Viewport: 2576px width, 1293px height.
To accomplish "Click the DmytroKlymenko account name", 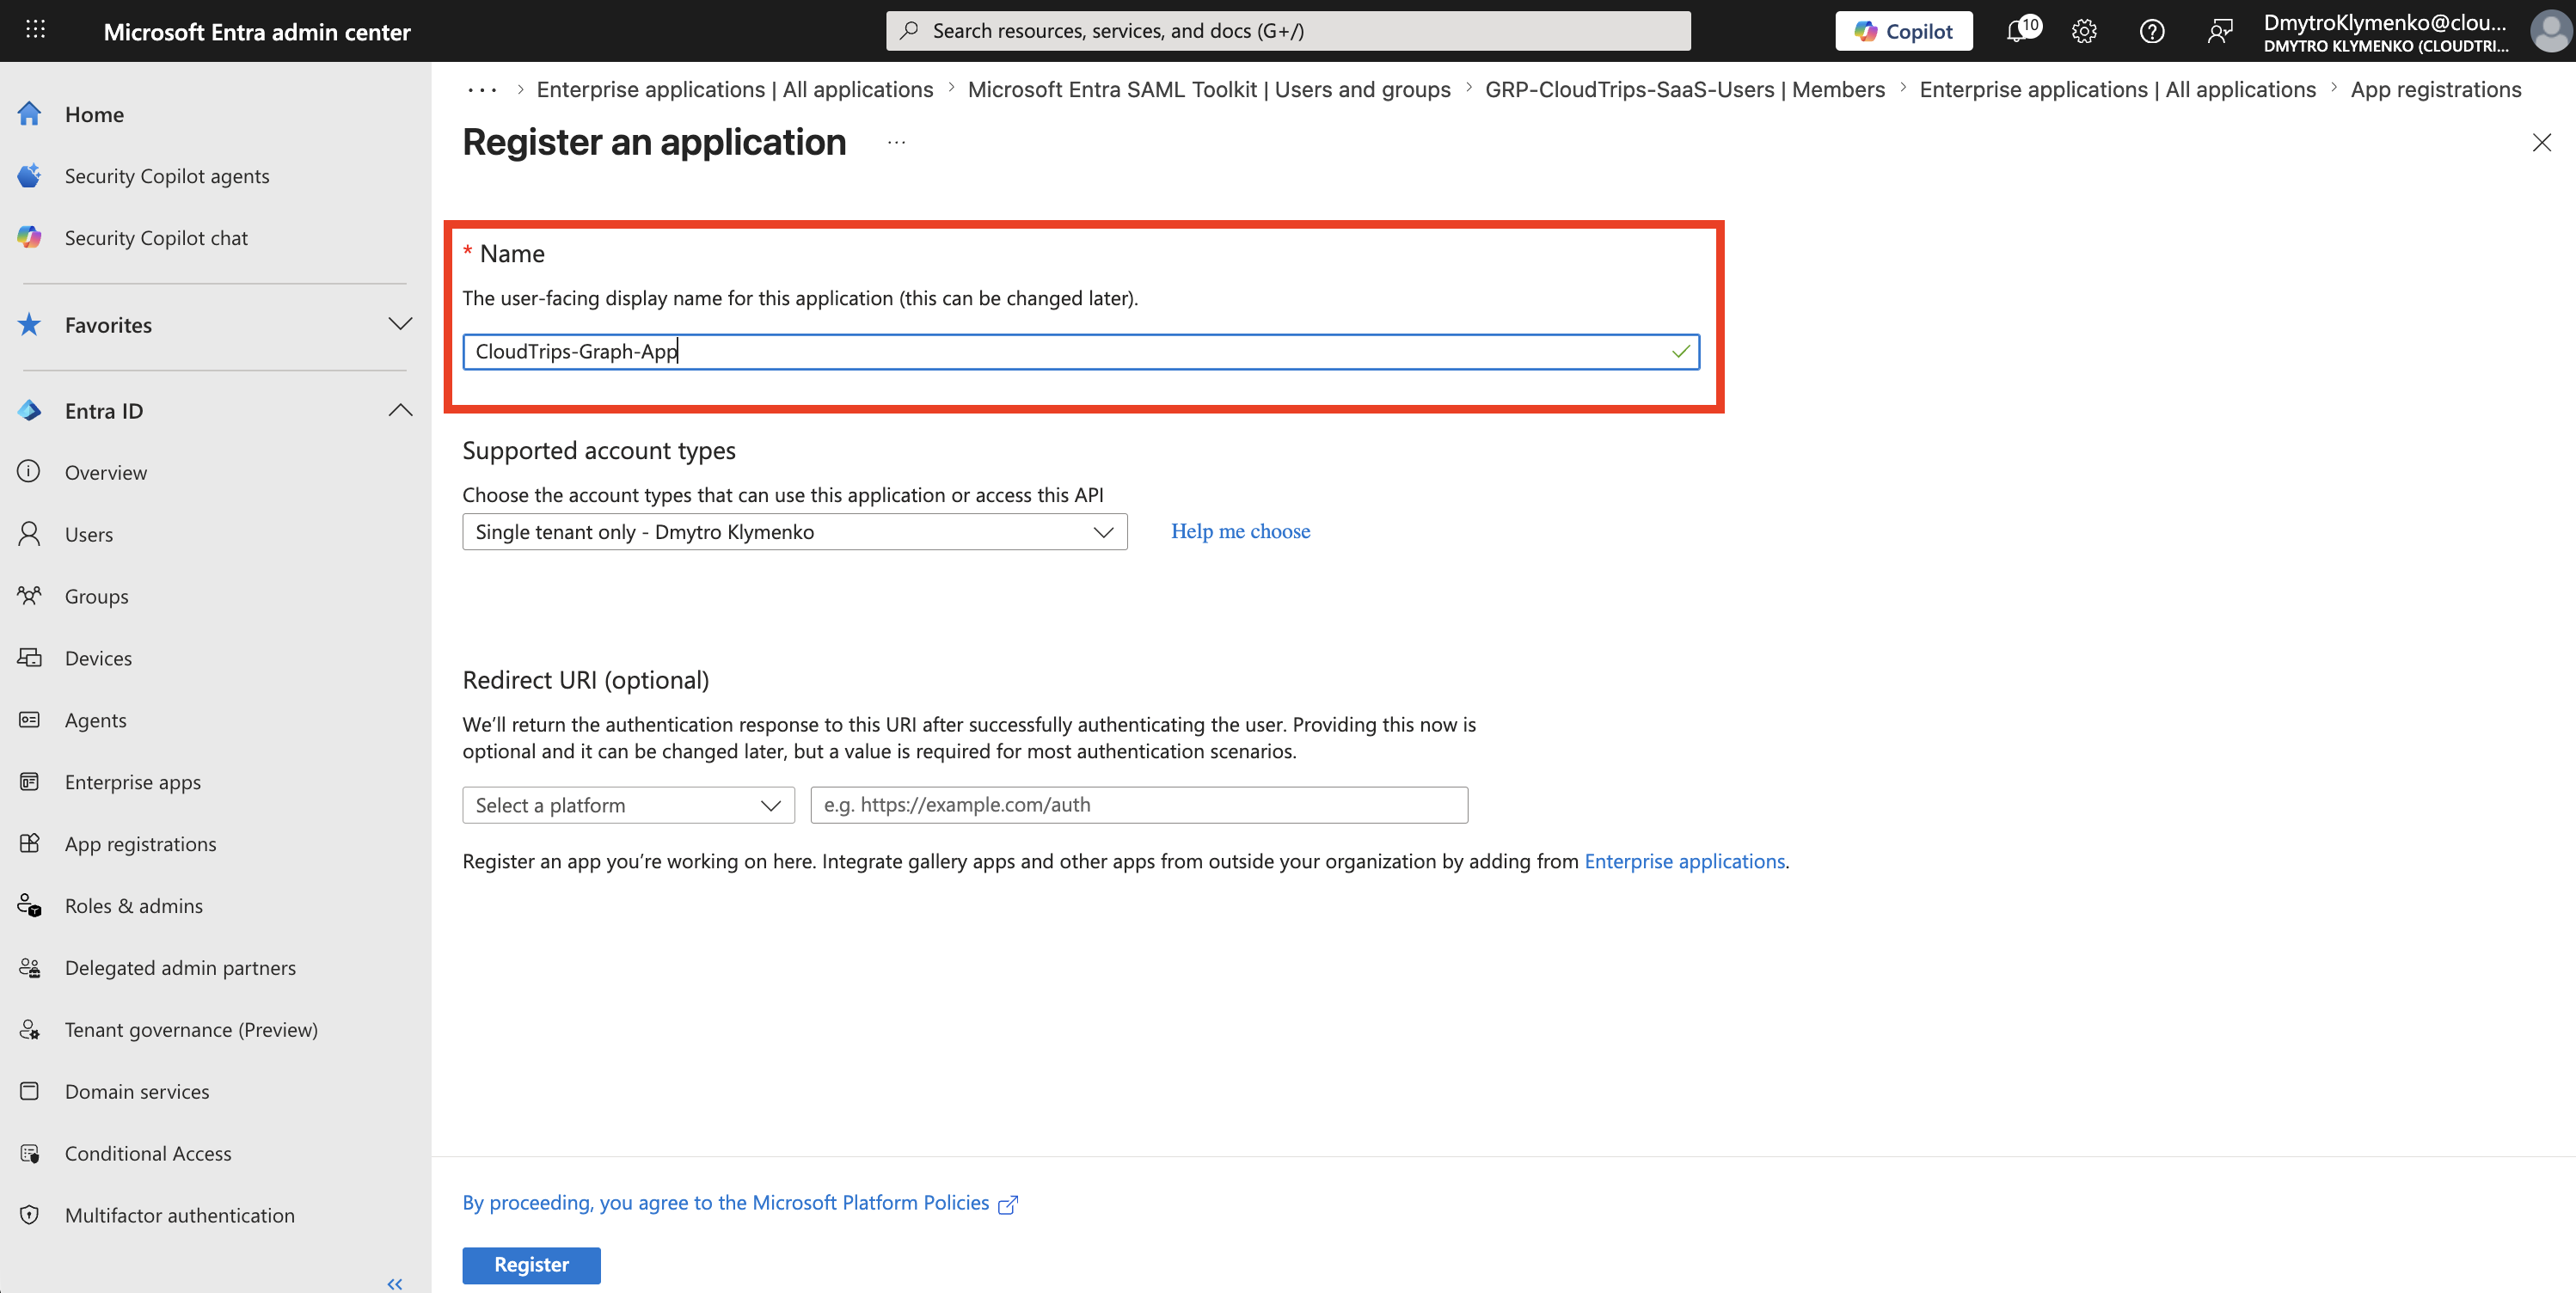I will [x=2385, y=23].
